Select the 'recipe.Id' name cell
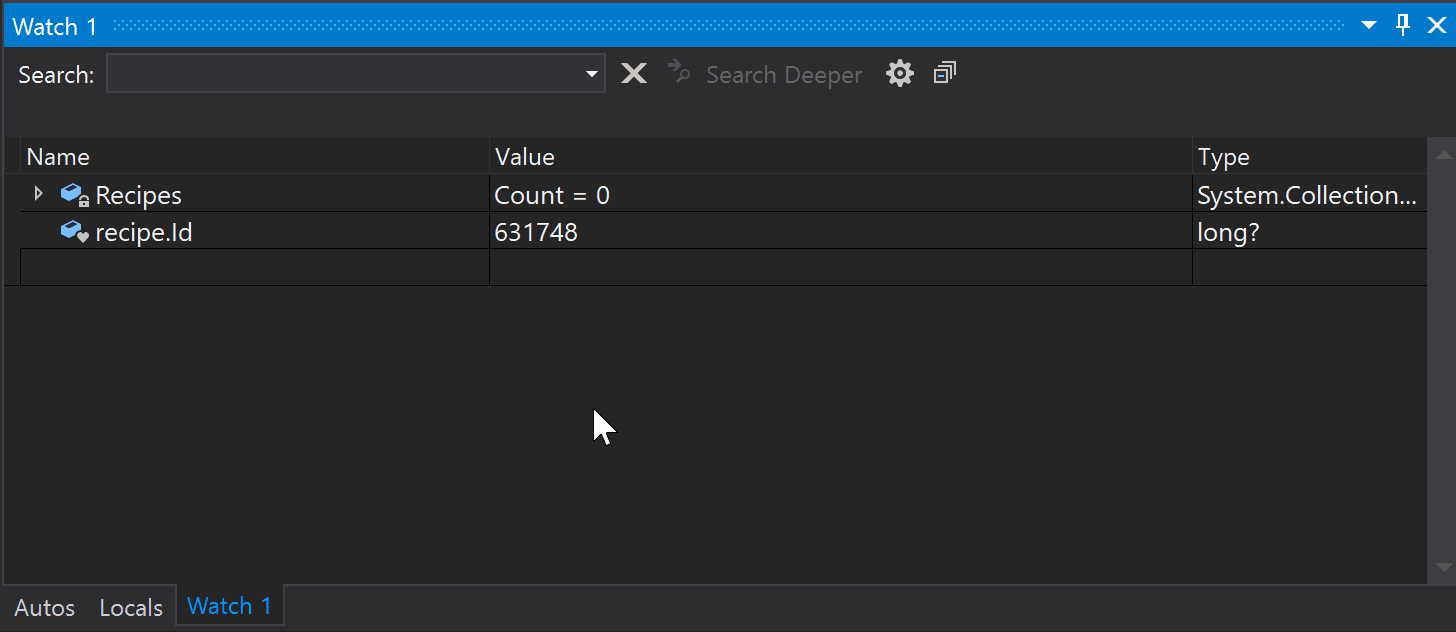 pyautogui.click(x=255, y=231)
